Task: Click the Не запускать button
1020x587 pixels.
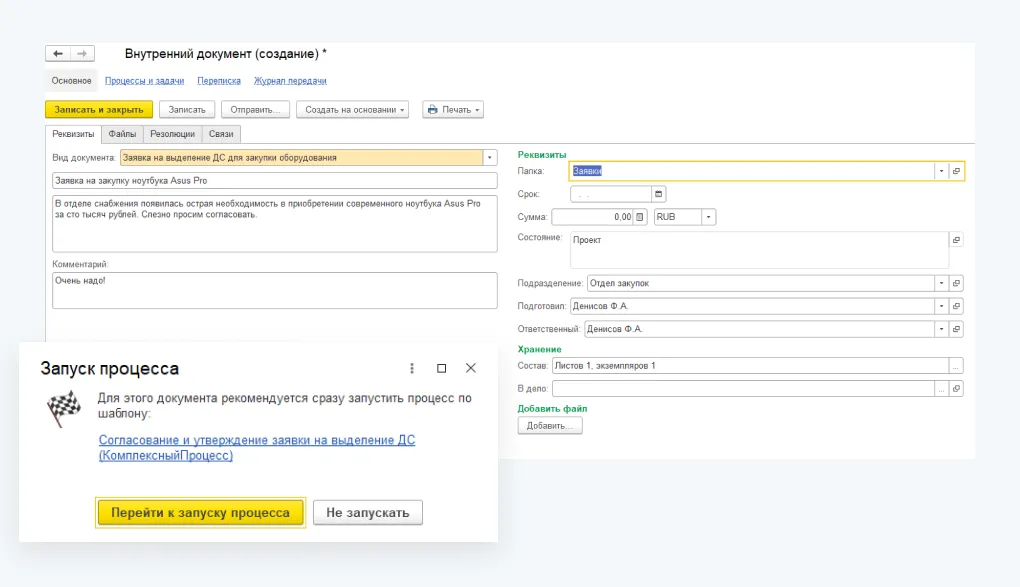Action: pos(367,512)
